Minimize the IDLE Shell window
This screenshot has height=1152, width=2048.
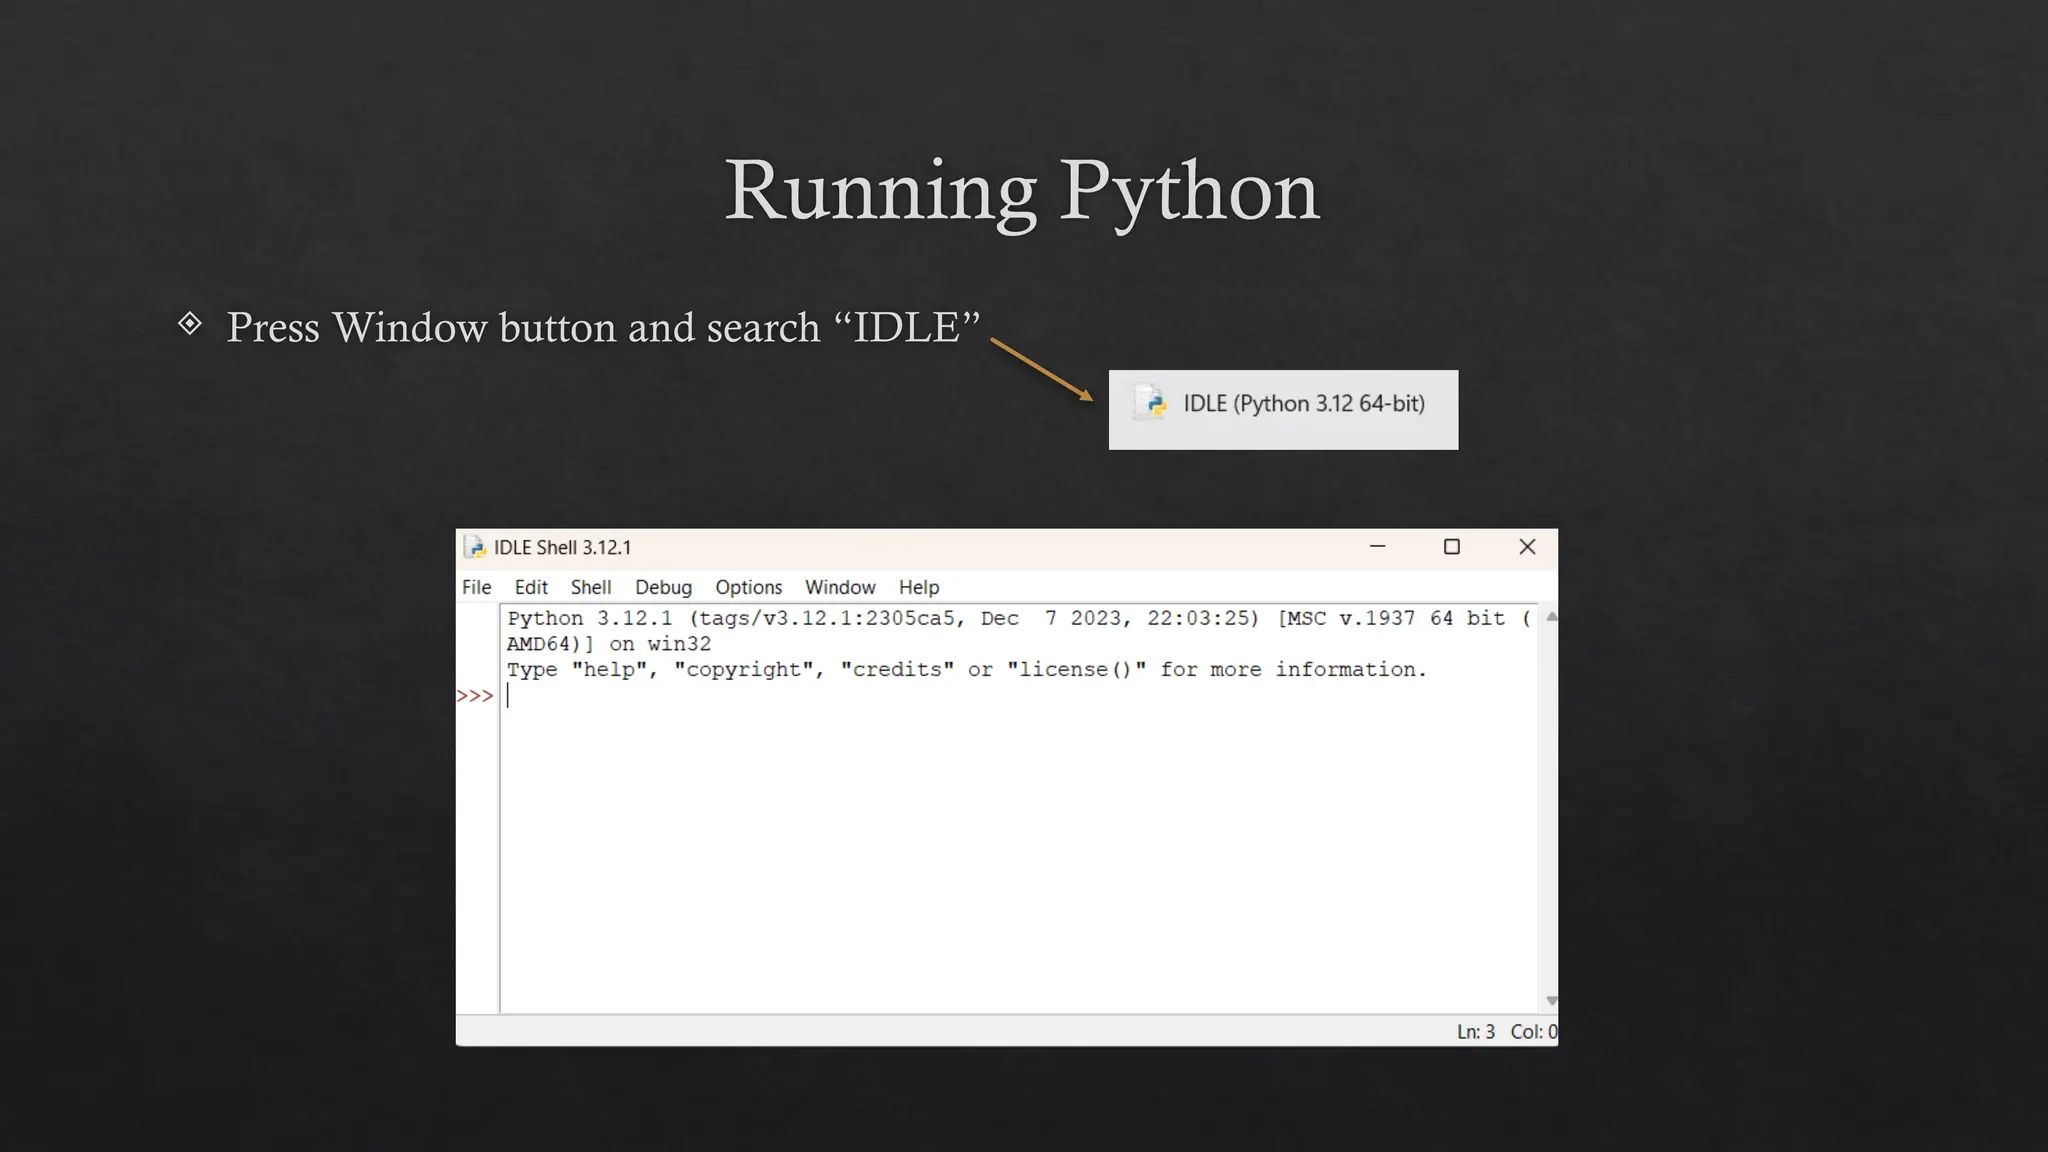[1377, 547]
